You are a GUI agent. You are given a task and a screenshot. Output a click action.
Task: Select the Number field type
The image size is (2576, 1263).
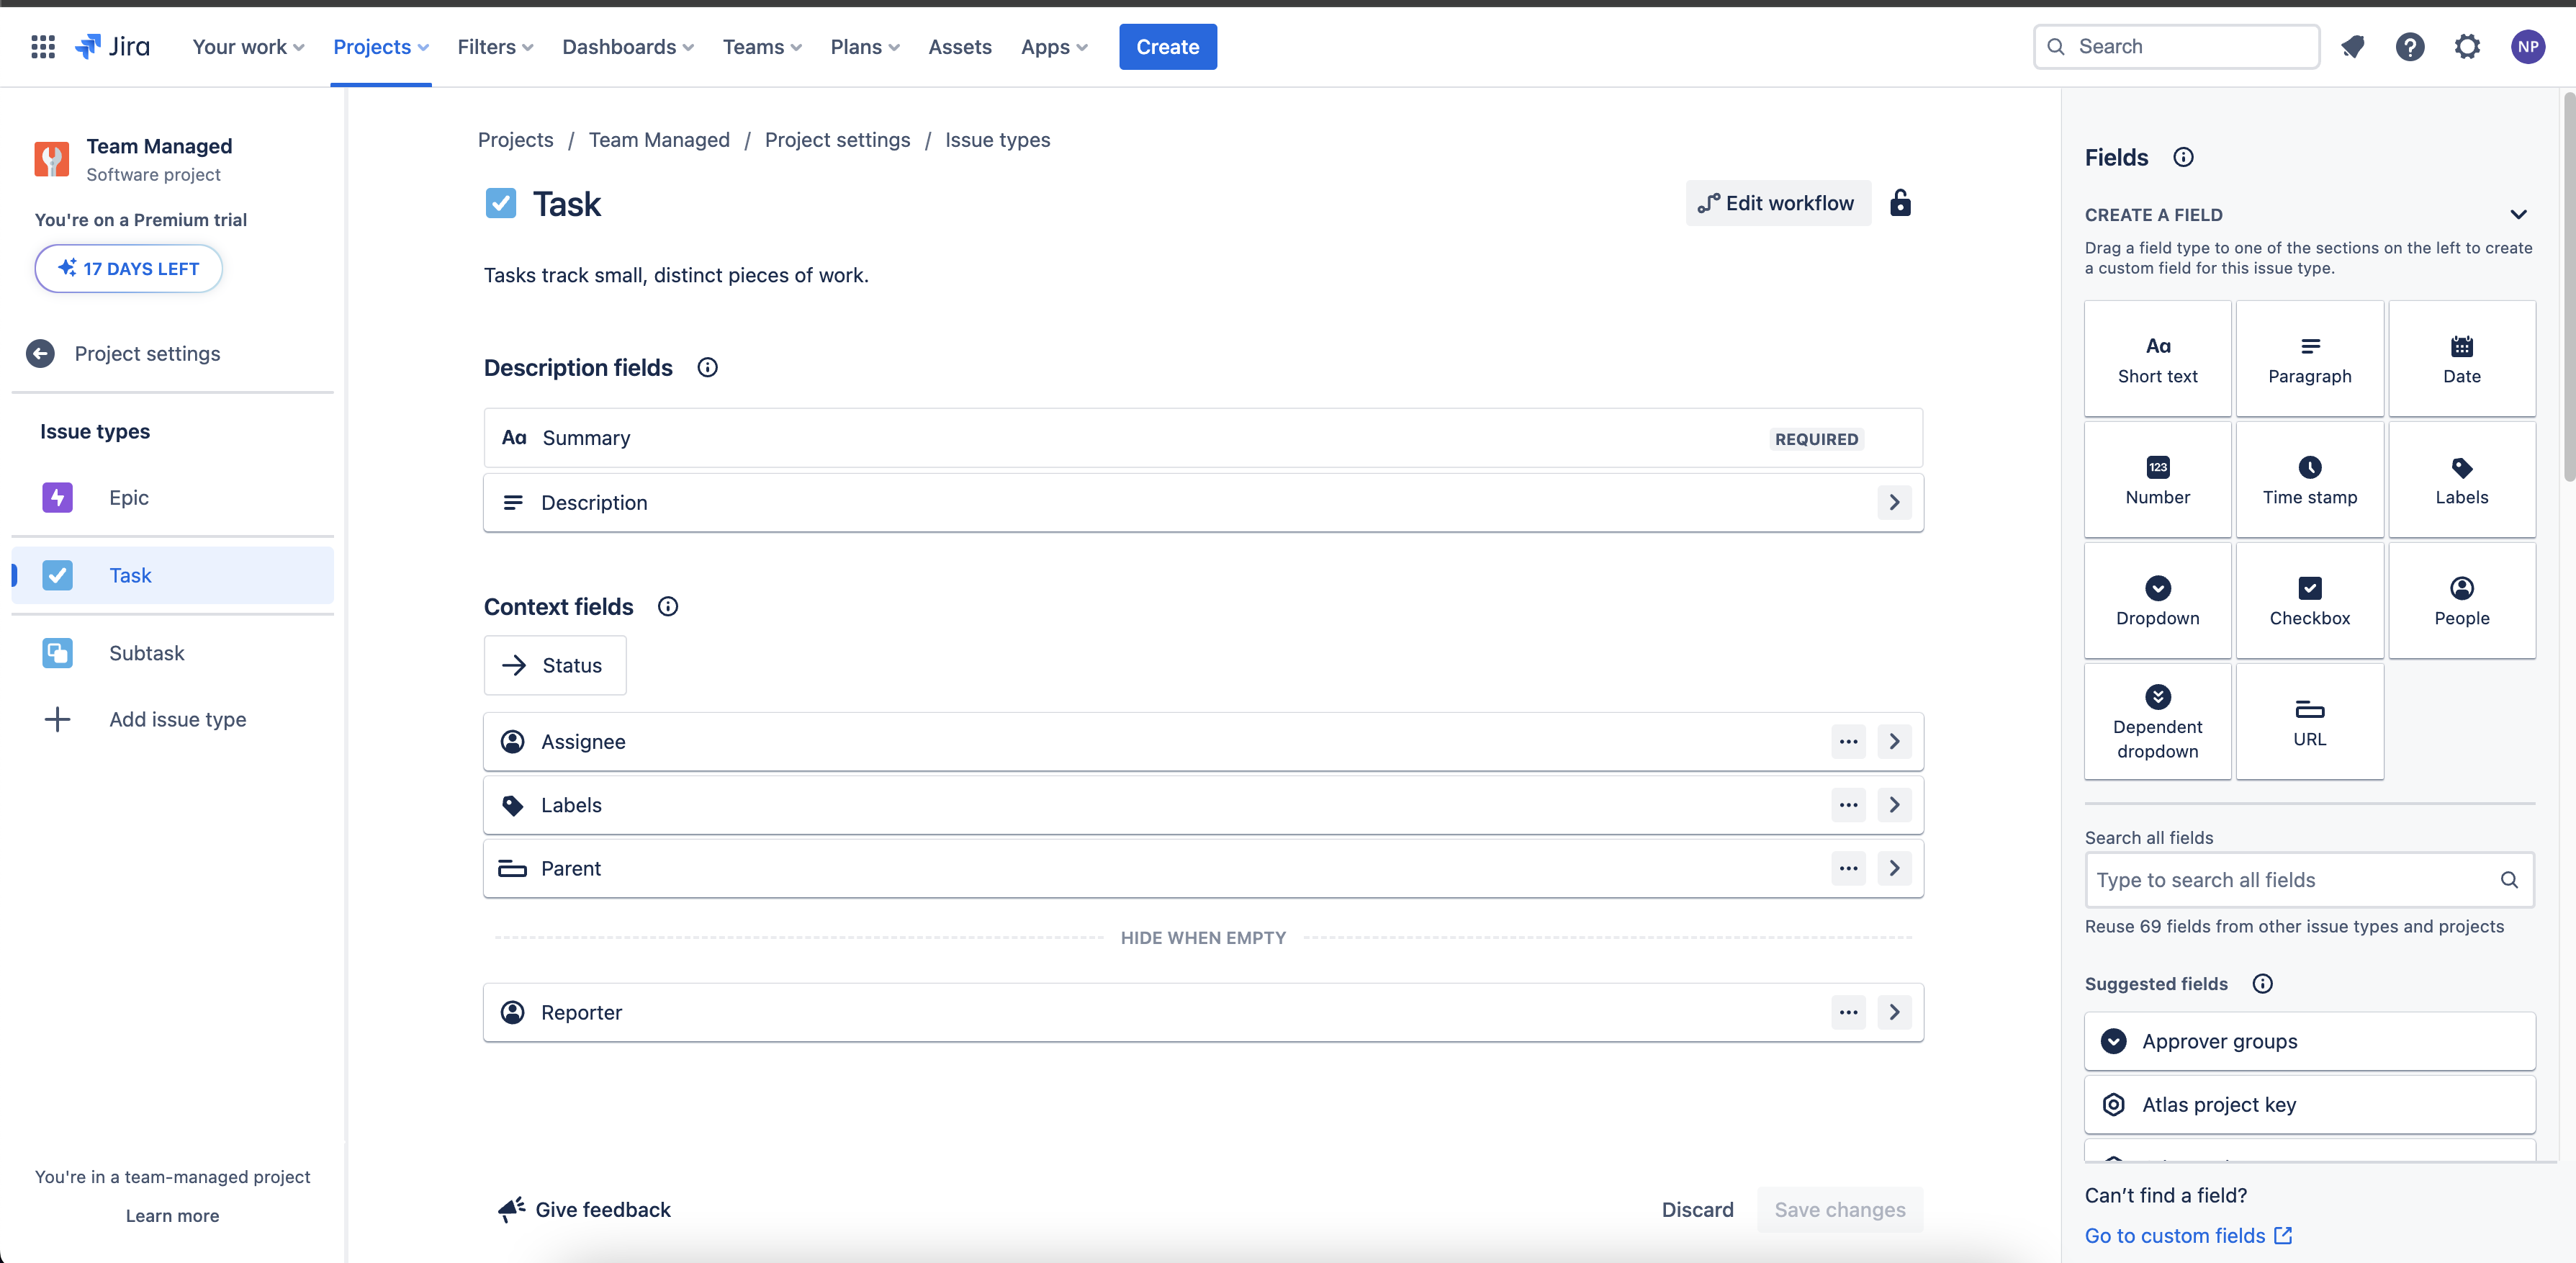tap(2157, 479)
